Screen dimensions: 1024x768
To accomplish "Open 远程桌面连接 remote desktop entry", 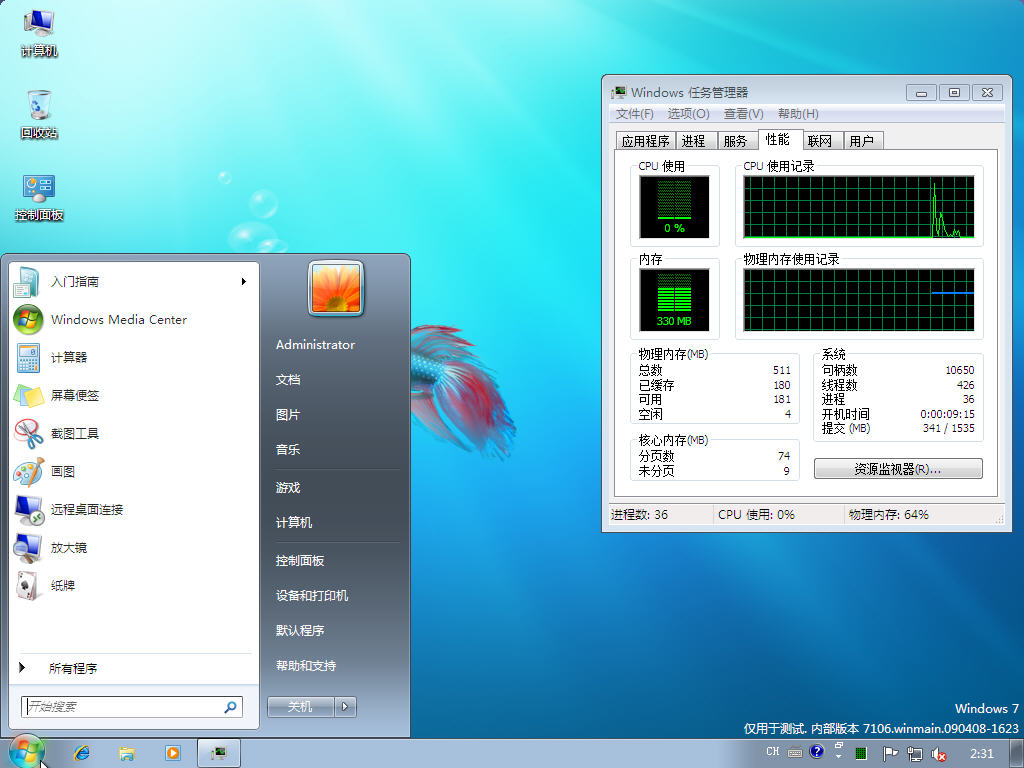I will click(x=133, y=509).
